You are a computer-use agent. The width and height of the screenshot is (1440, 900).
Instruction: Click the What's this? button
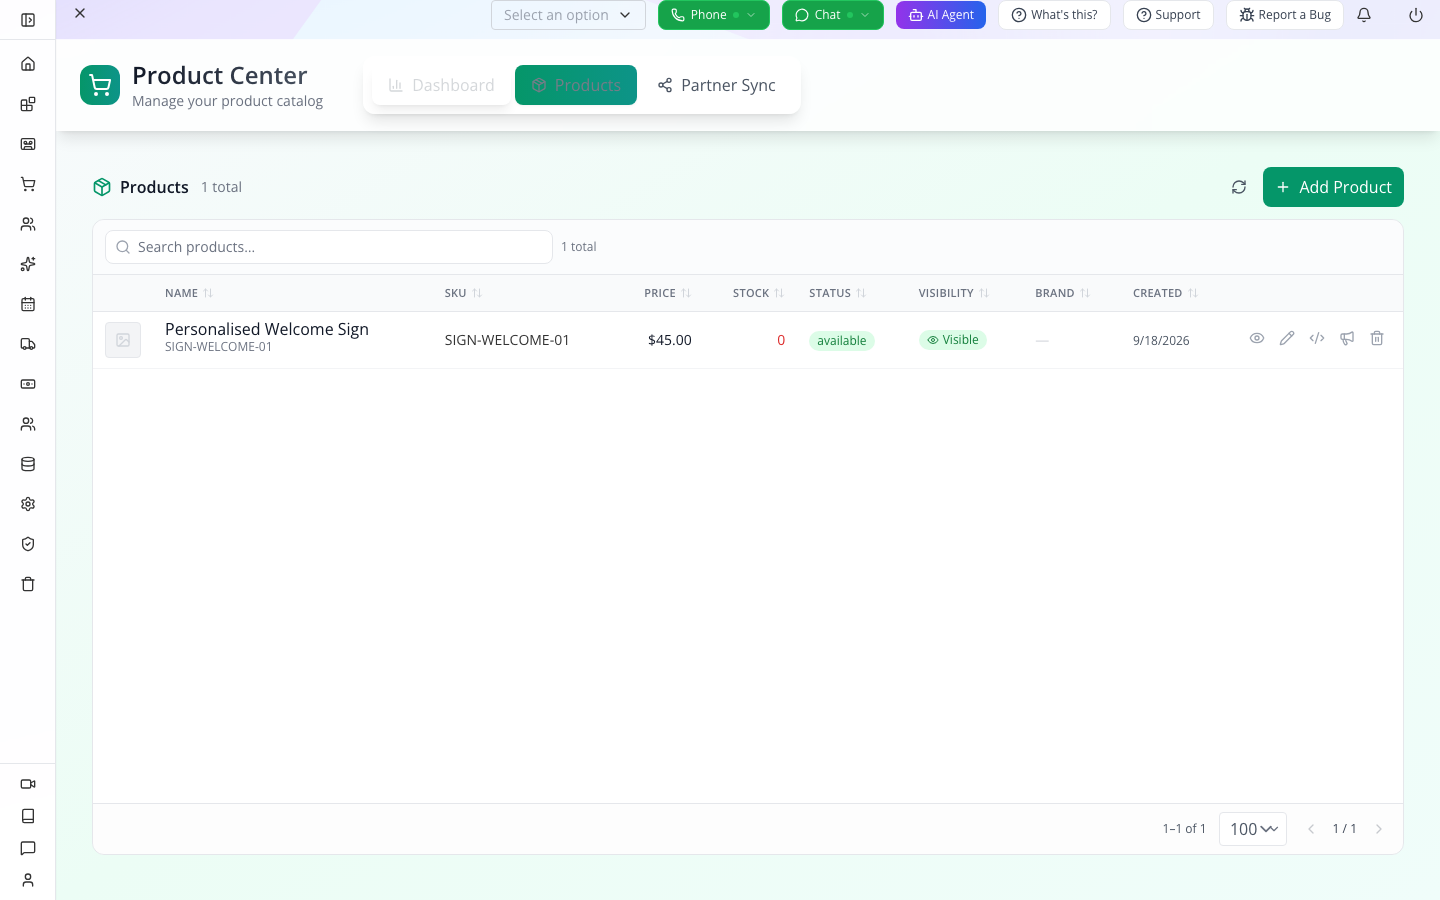[x=1054, y=15]
